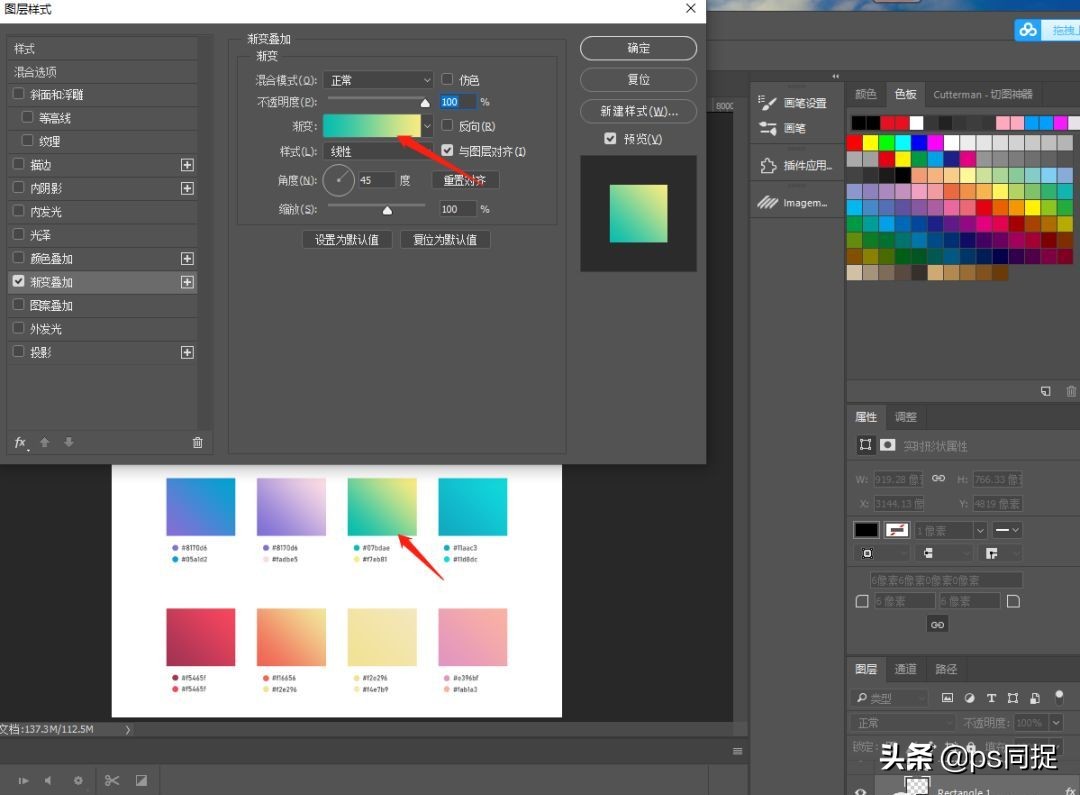Click the gradient color bar to edit it
The width and height of the screenshot is (1080, 795).
tap(371, 126)
